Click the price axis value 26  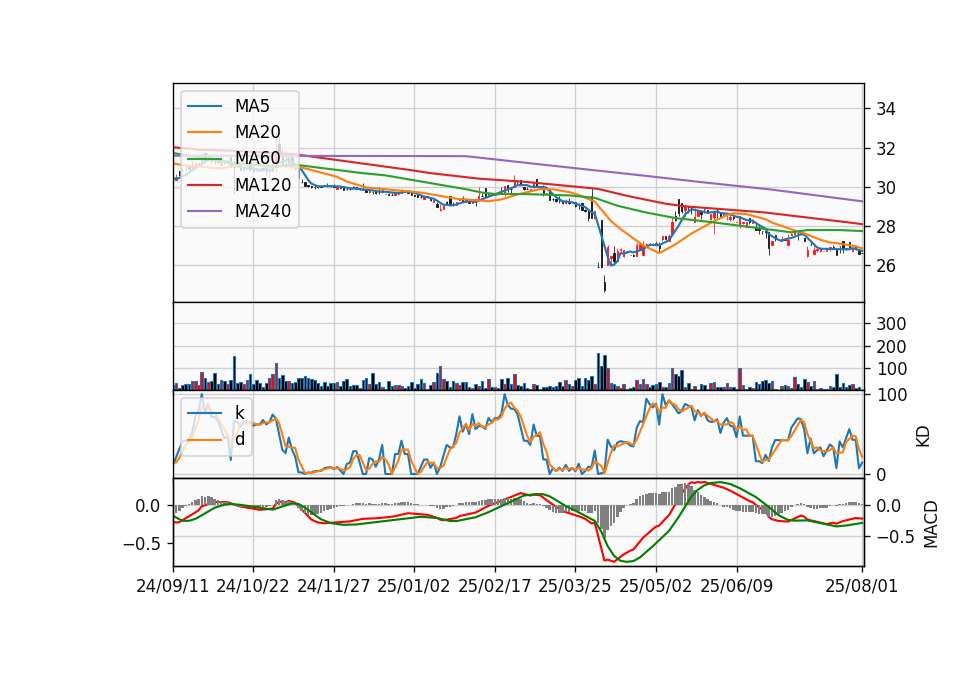[x=886, y=266]
